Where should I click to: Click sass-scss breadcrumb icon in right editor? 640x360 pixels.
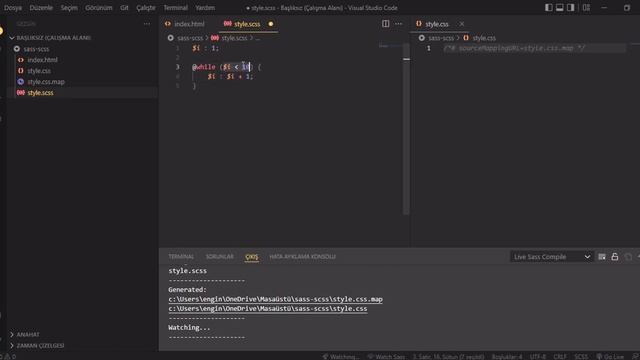422,38
